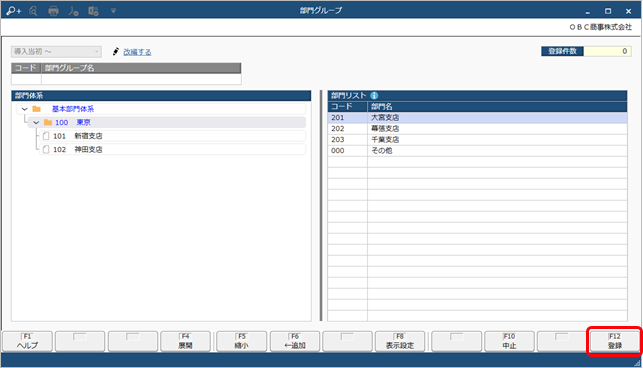Click the Office export icon in title bar
This screenshot has height=368, width=643.
click(x=93, y=11)
